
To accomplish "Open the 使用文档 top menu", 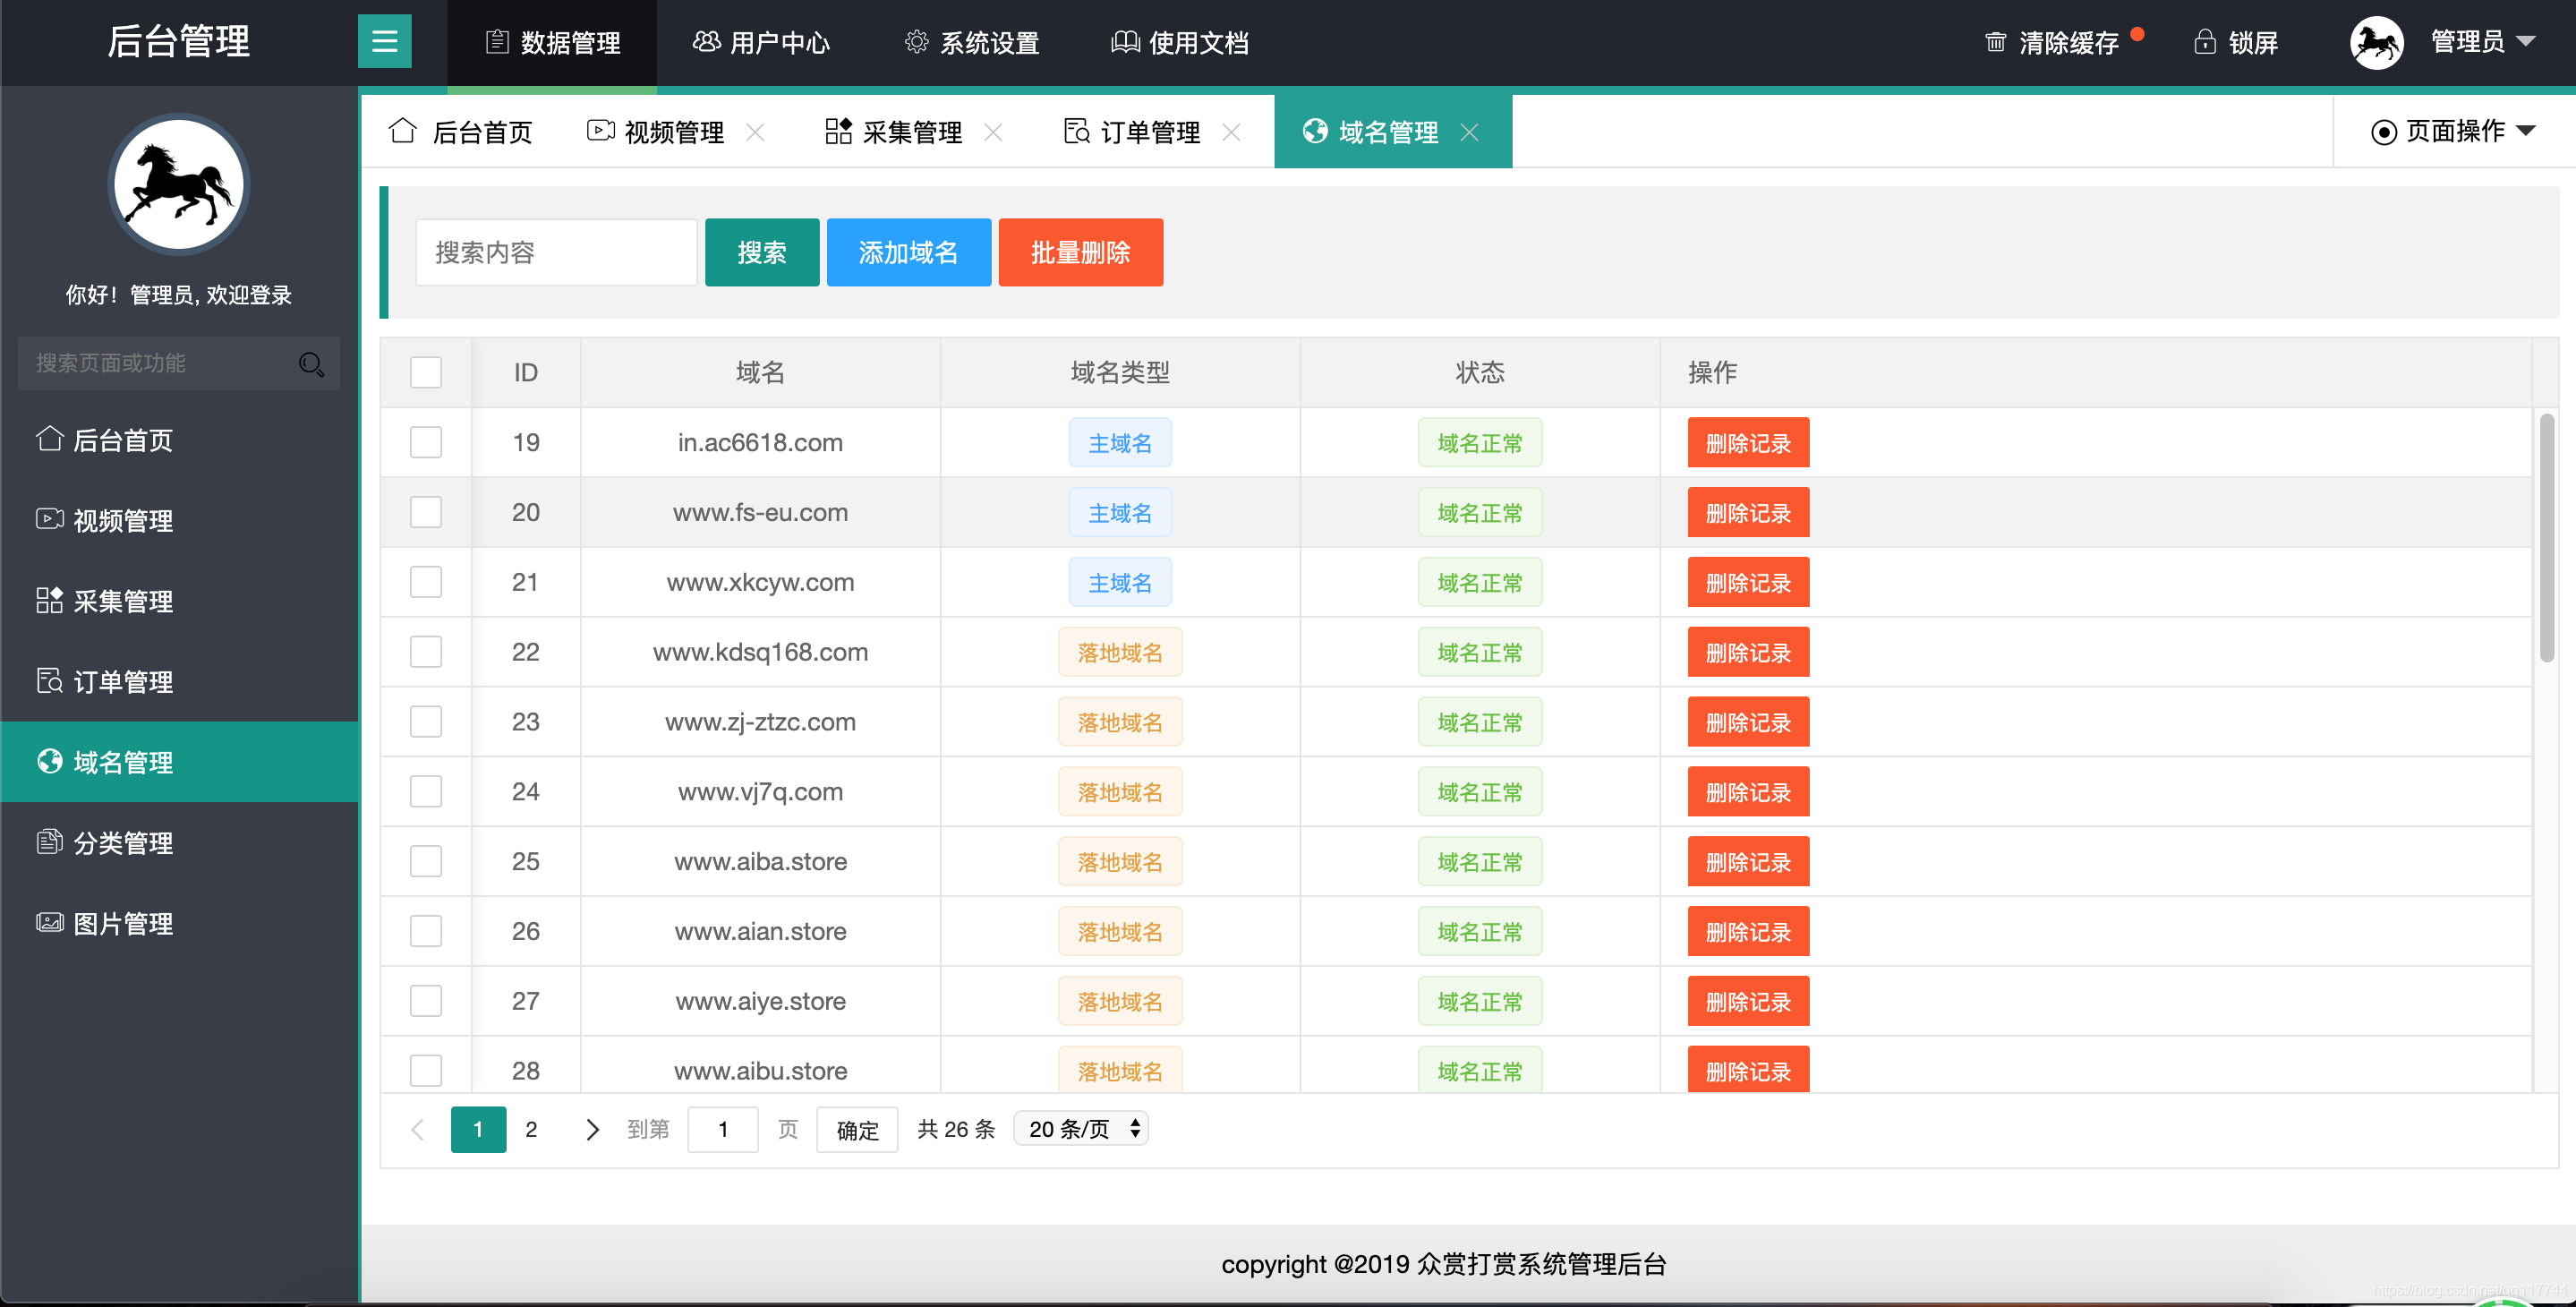I will point(1180,42).
